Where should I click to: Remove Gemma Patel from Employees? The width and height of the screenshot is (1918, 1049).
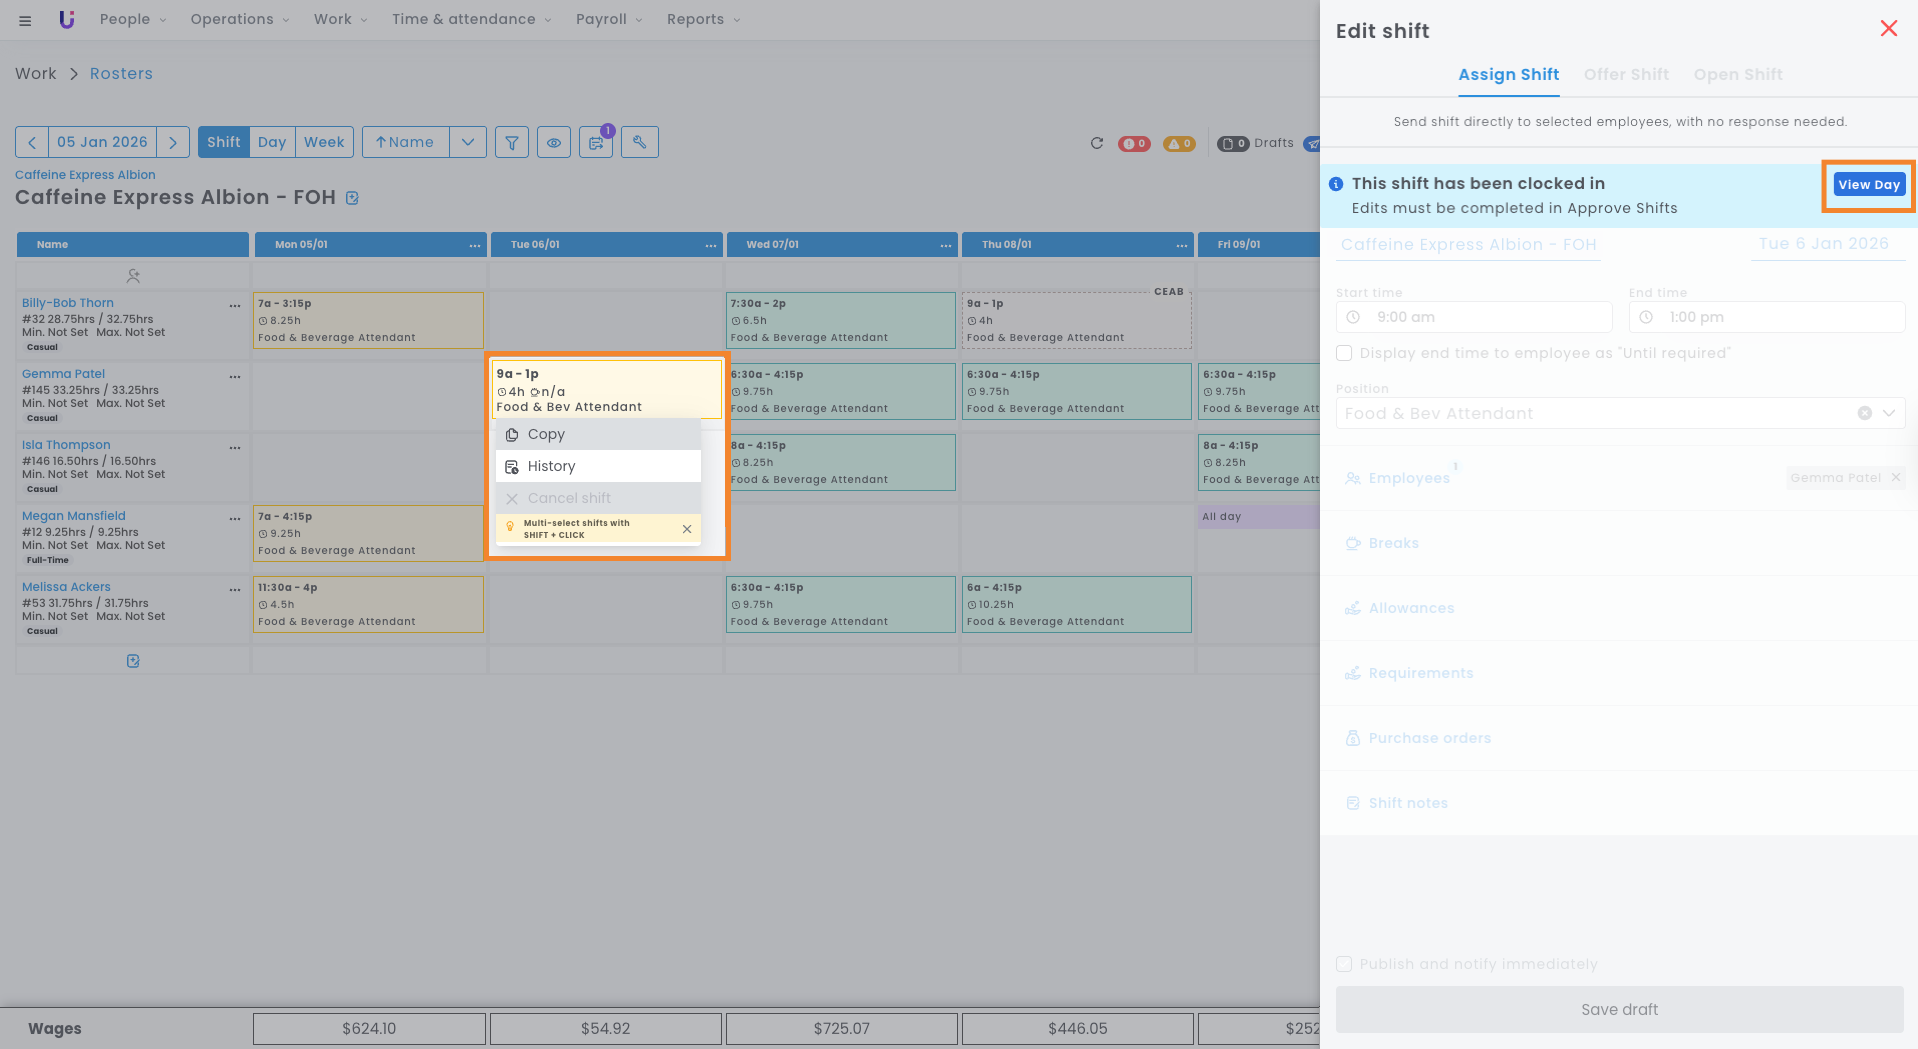click(1895, 478)
